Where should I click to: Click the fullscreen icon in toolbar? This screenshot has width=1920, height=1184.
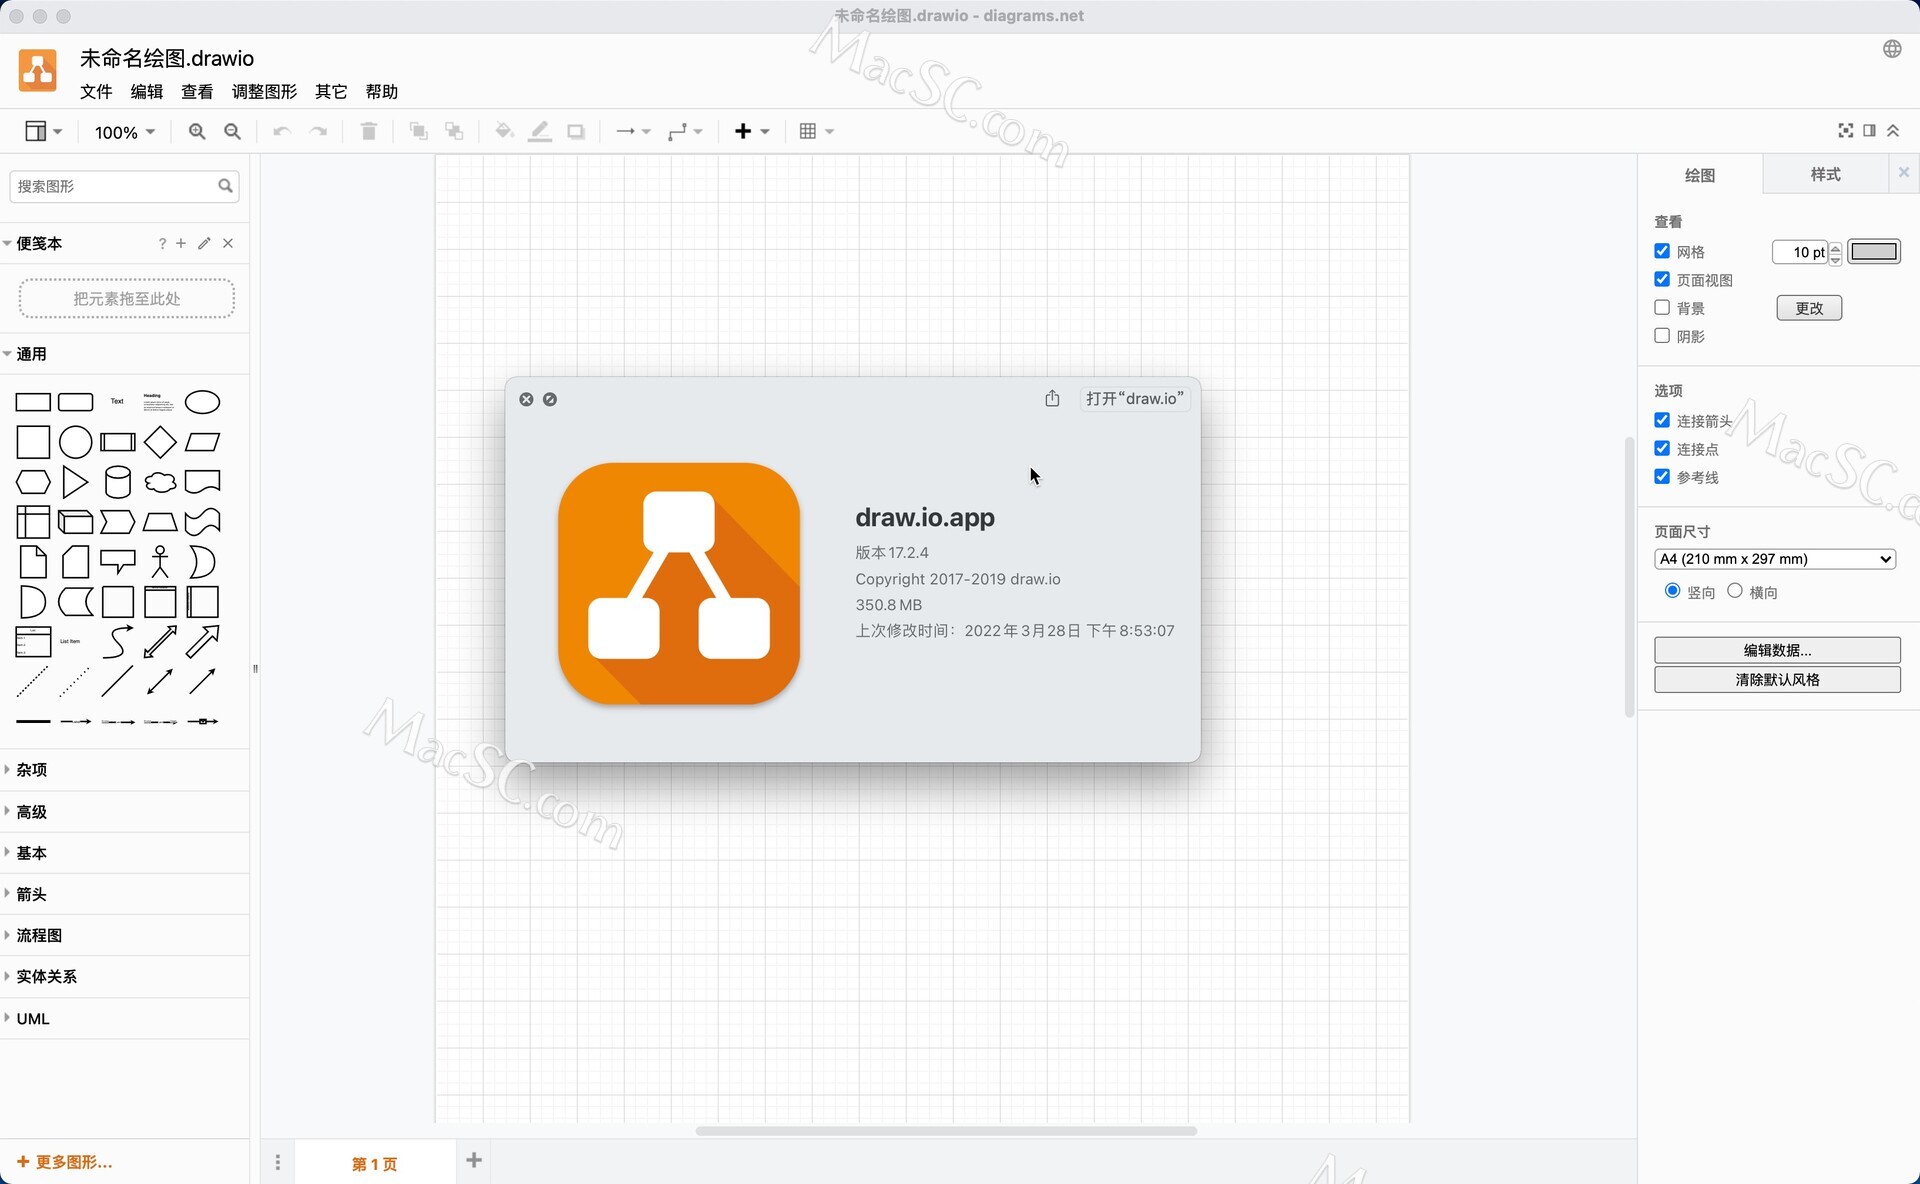[x=1846, y=131]
